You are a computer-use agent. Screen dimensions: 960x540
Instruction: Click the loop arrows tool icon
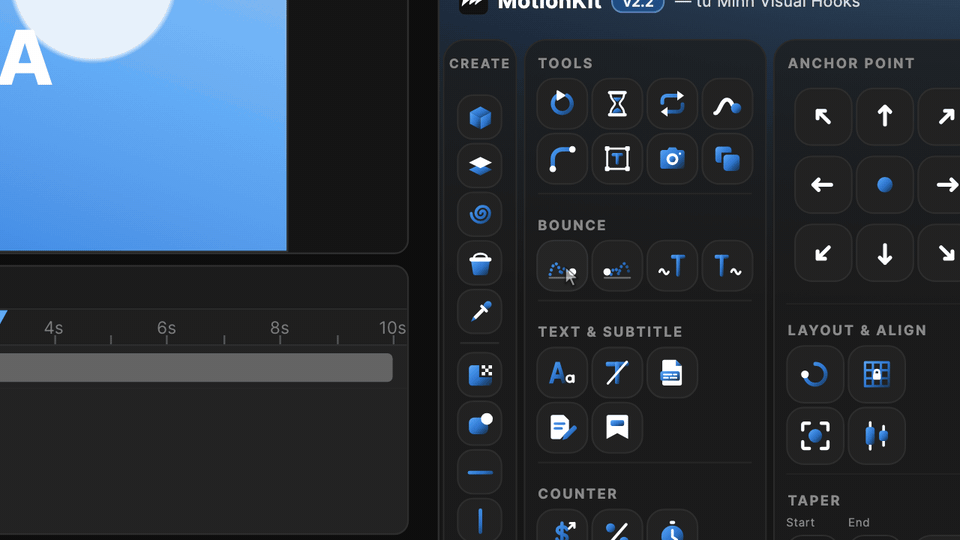point(672,103)
